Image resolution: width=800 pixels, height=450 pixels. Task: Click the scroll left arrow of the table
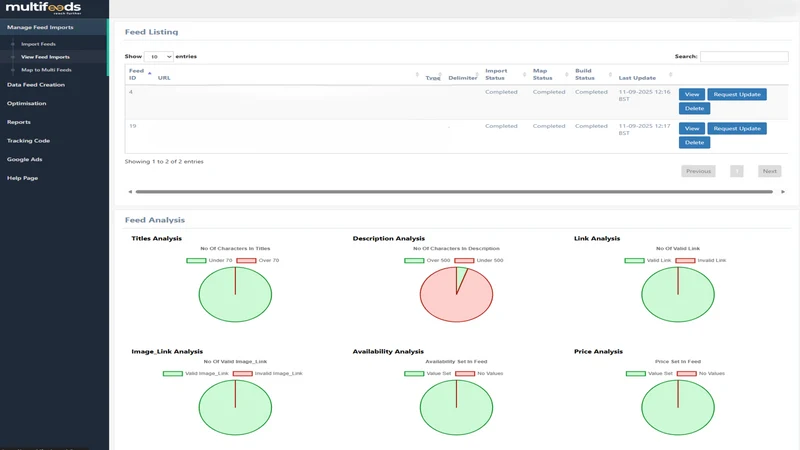[x=130, y=192]
